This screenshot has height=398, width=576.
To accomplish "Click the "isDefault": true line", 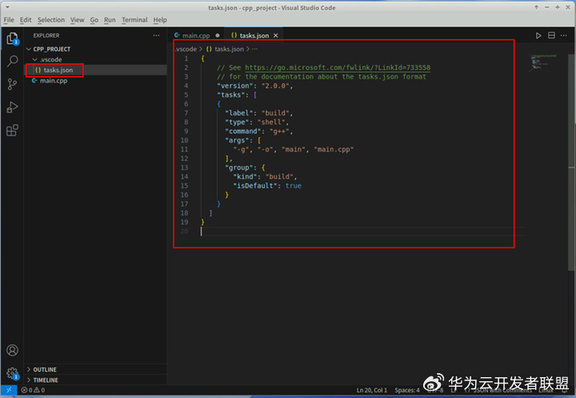I will tap(267, 186).
